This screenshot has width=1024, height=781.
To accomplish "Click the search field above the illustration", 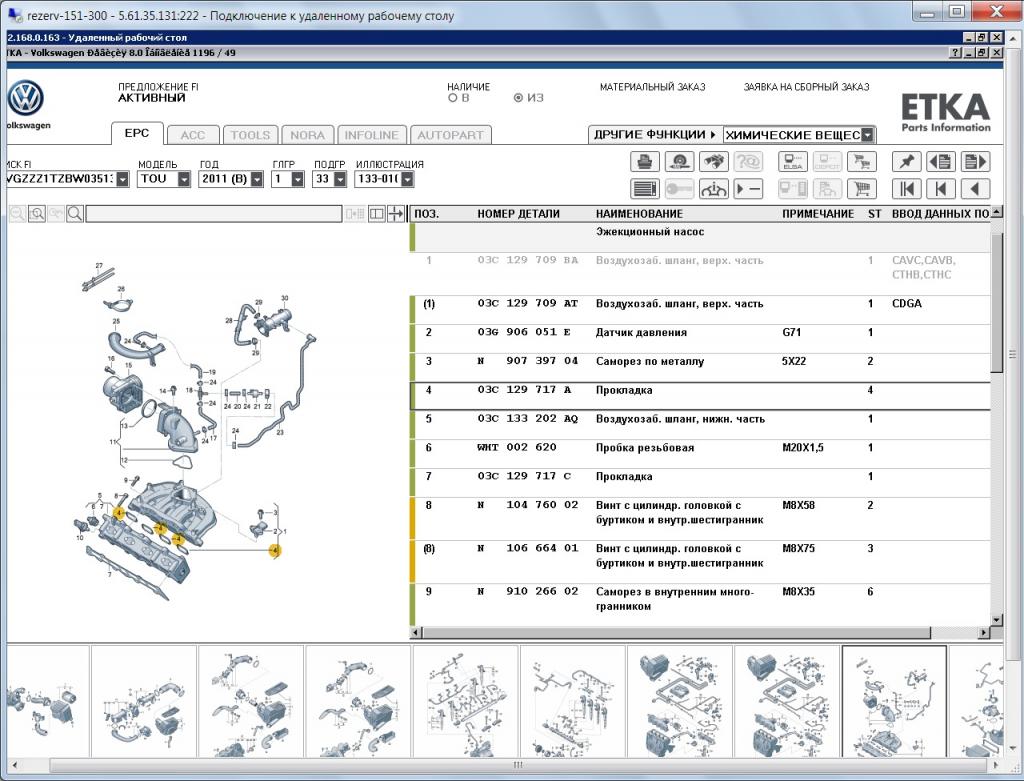I will pos(214,214).
